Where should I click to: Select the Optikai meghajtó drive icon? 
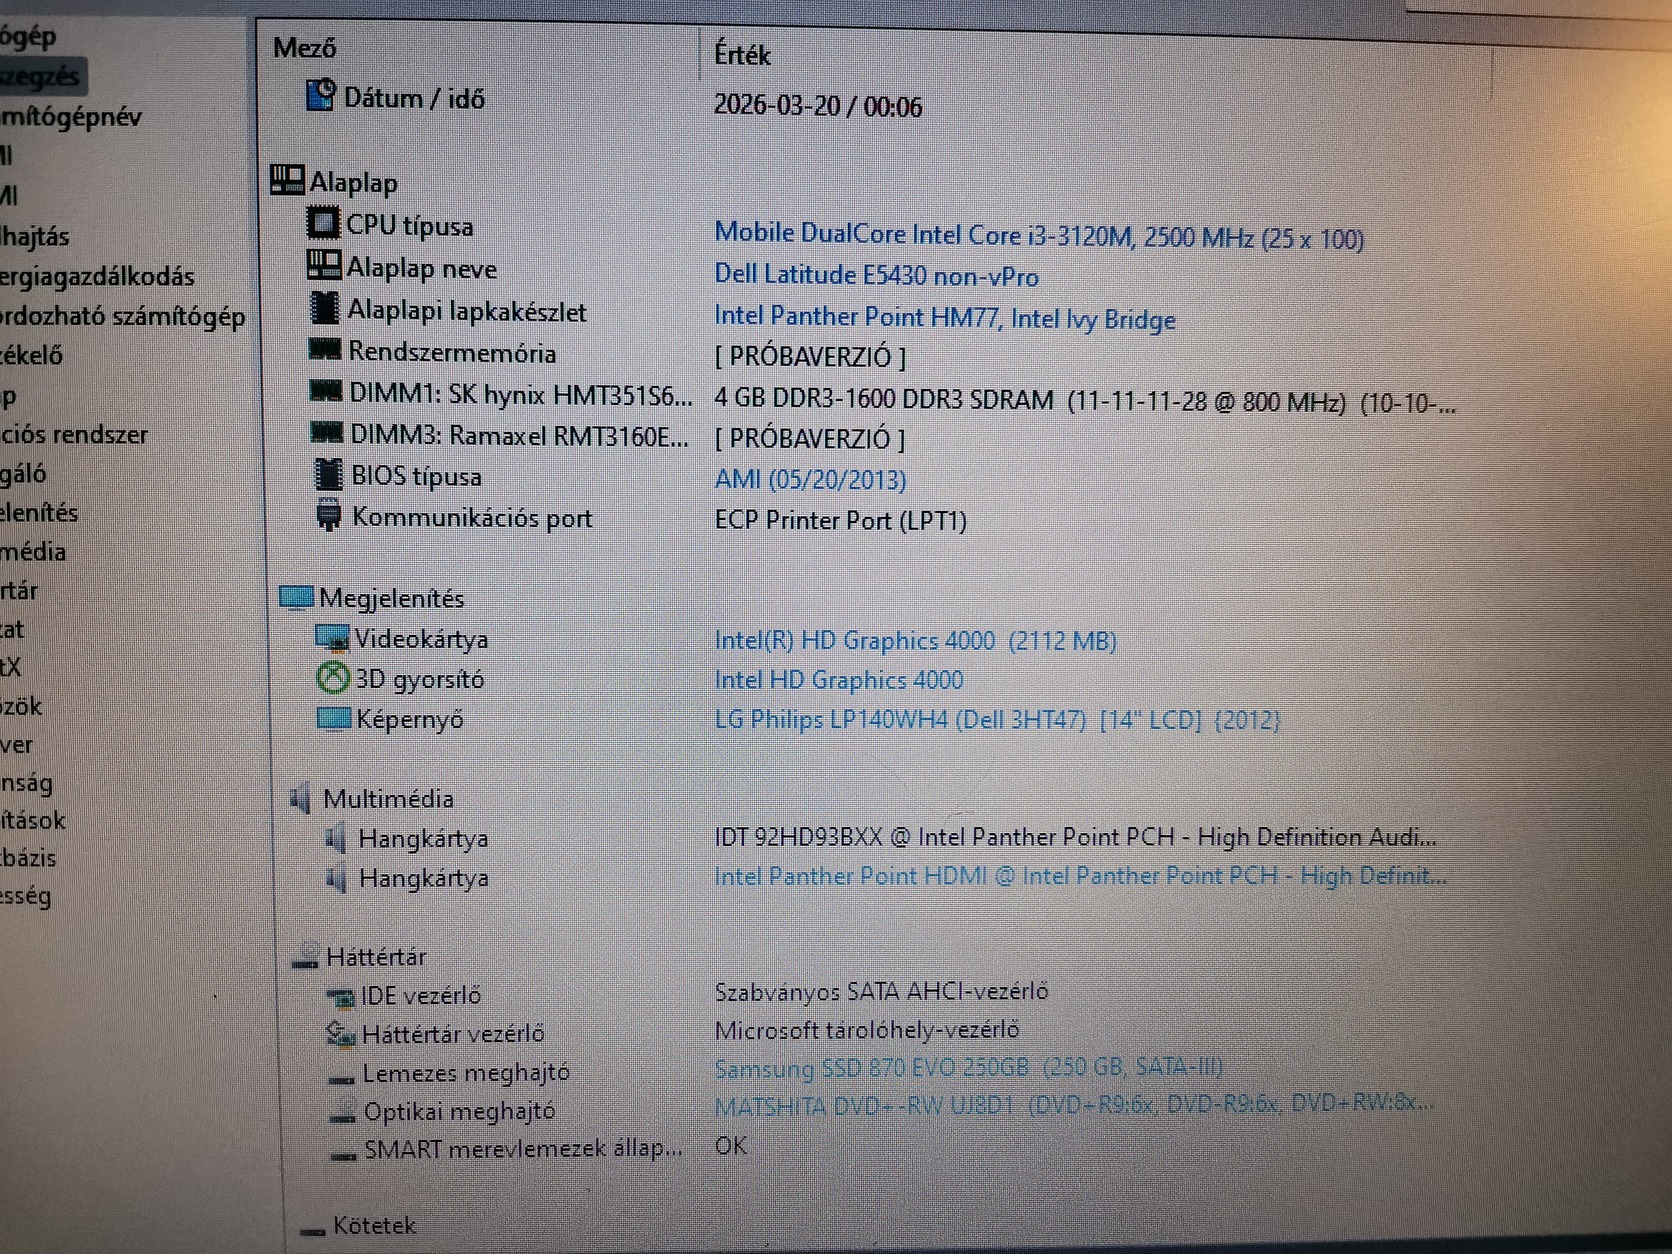click(x=343, y=1112)
